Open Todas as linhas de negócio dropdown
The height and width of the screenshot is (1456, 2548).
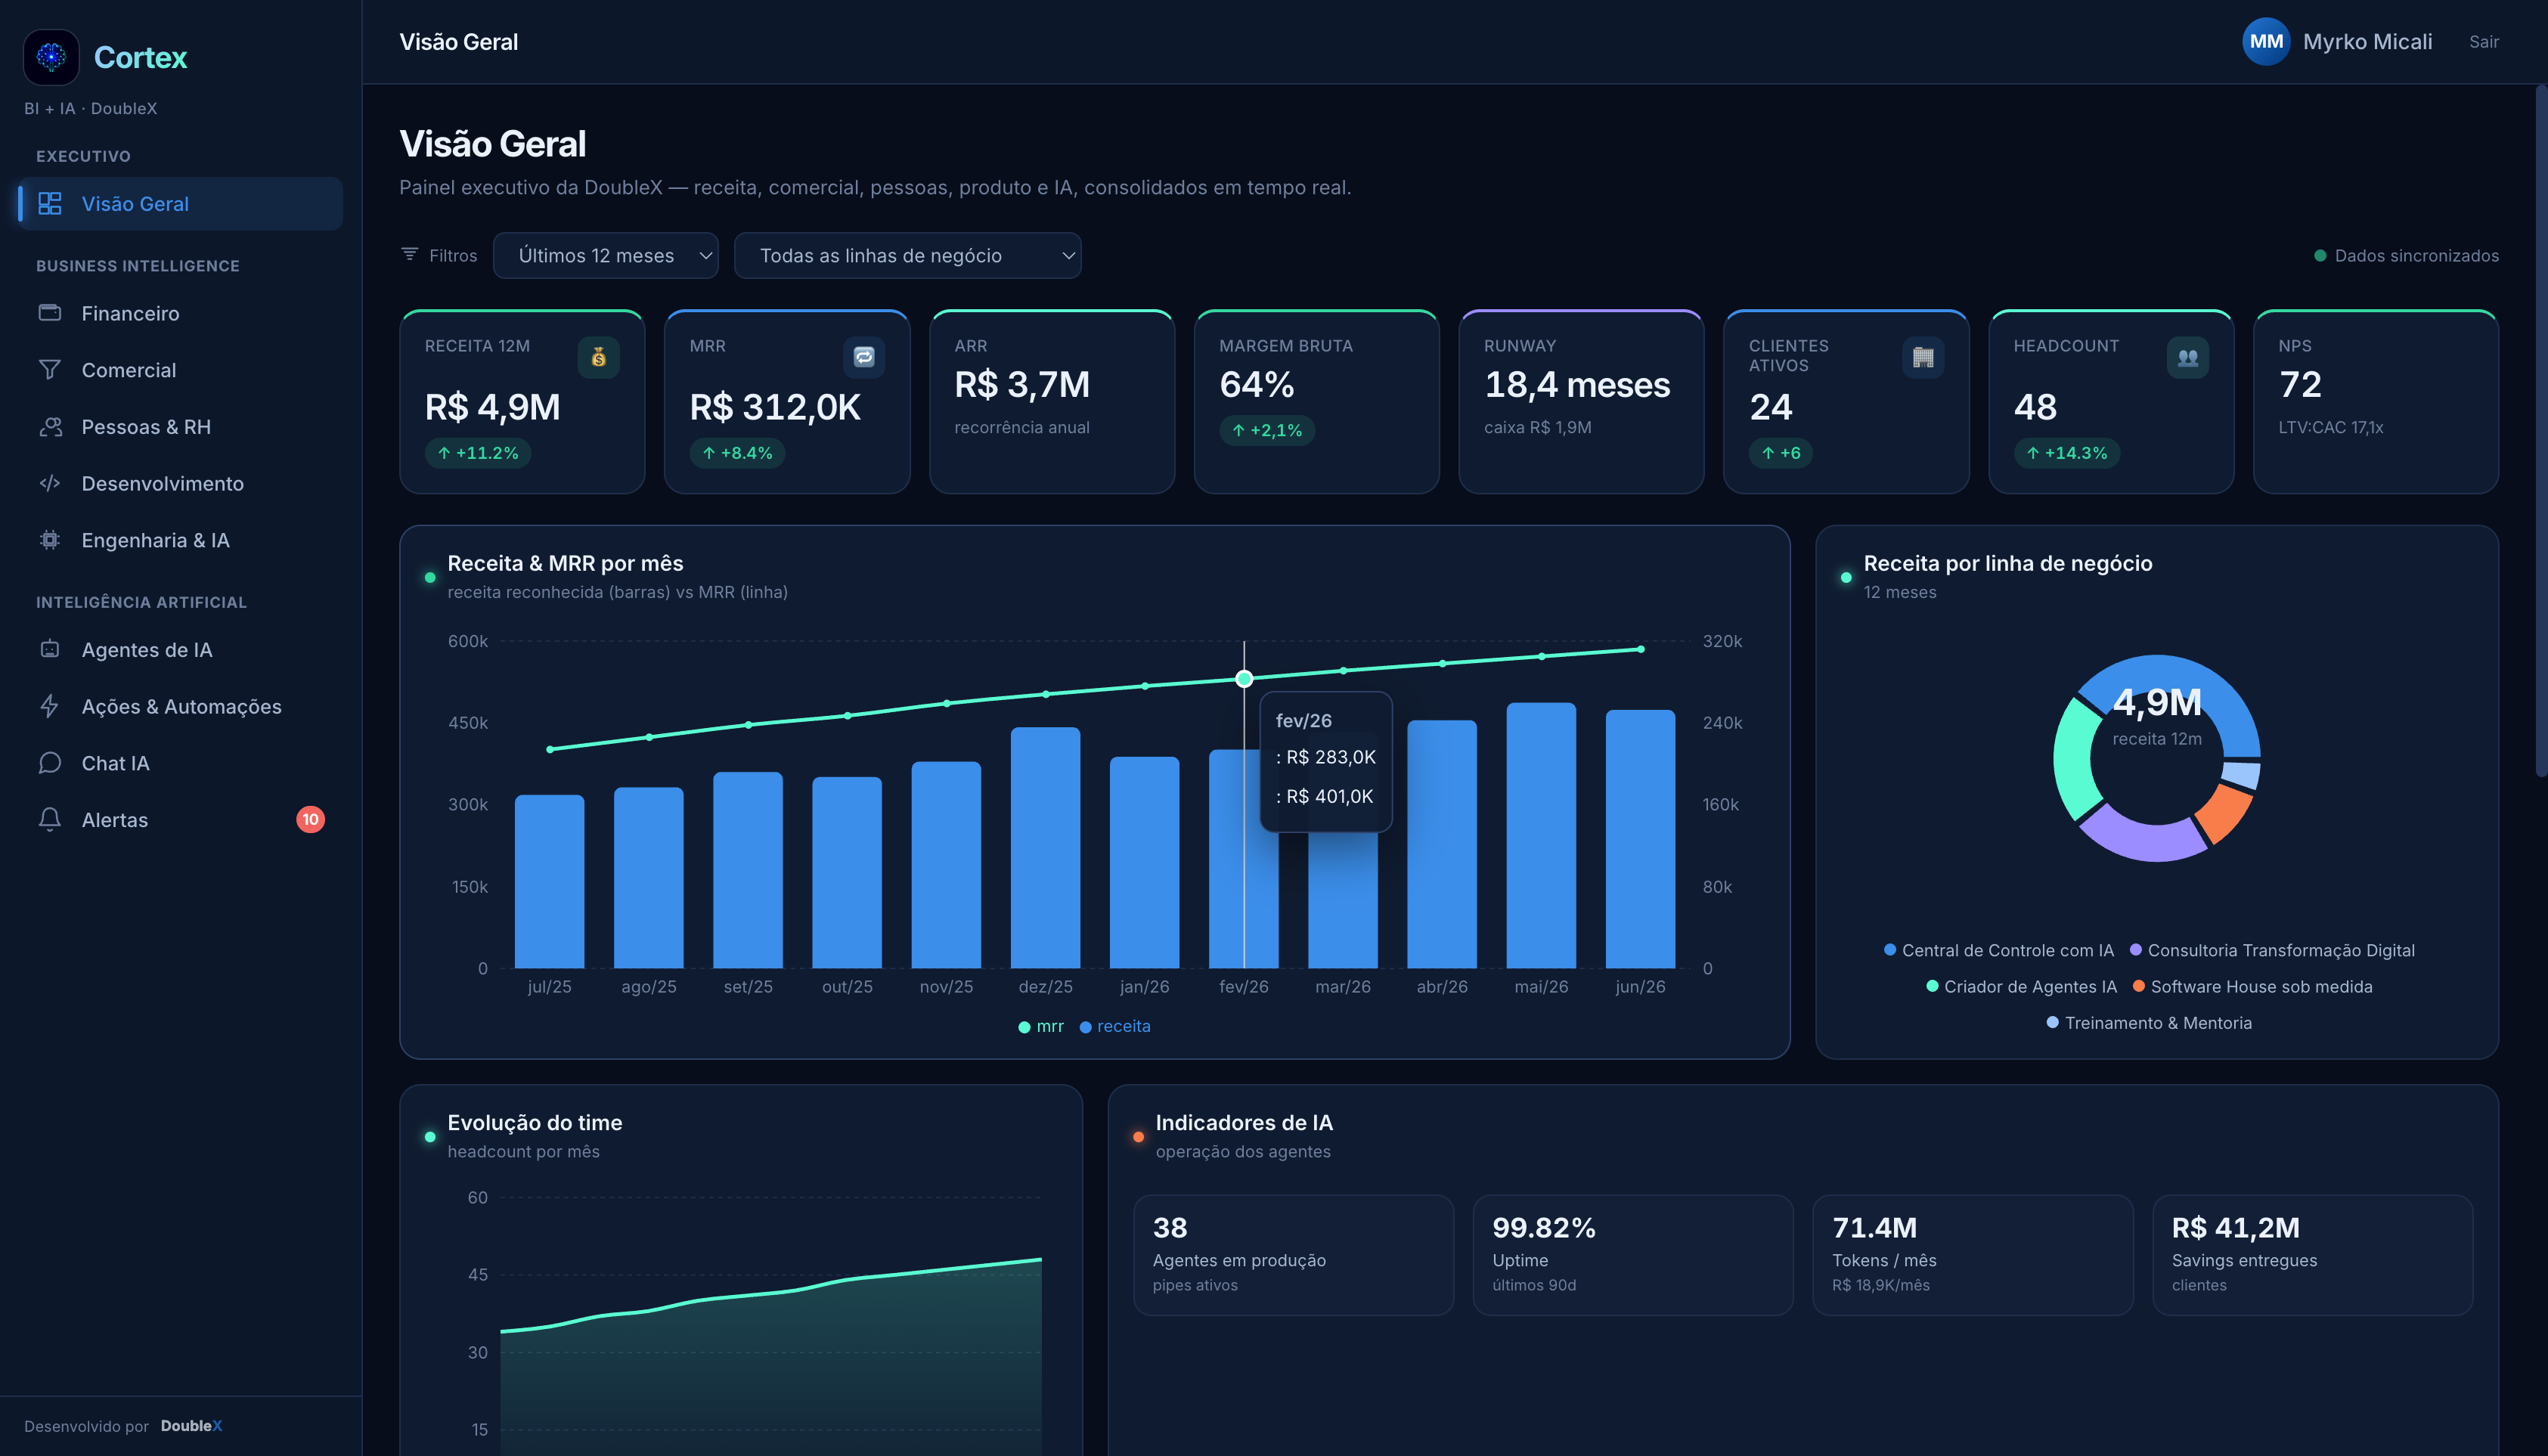907,256
